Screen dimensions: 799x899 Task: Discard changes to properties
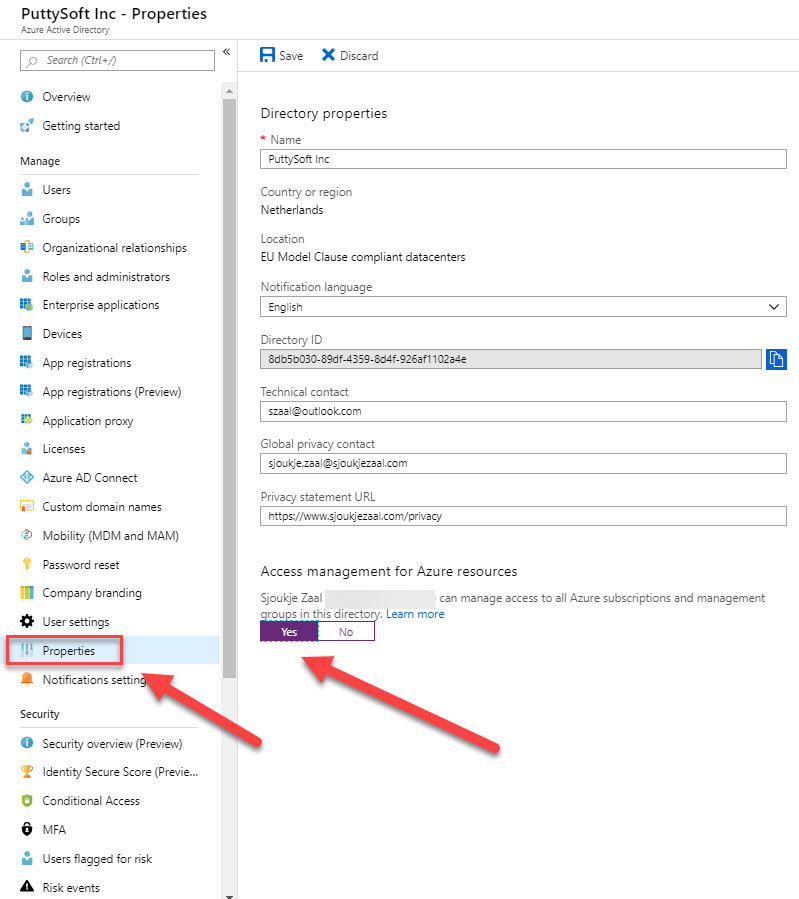click(350, 55)
